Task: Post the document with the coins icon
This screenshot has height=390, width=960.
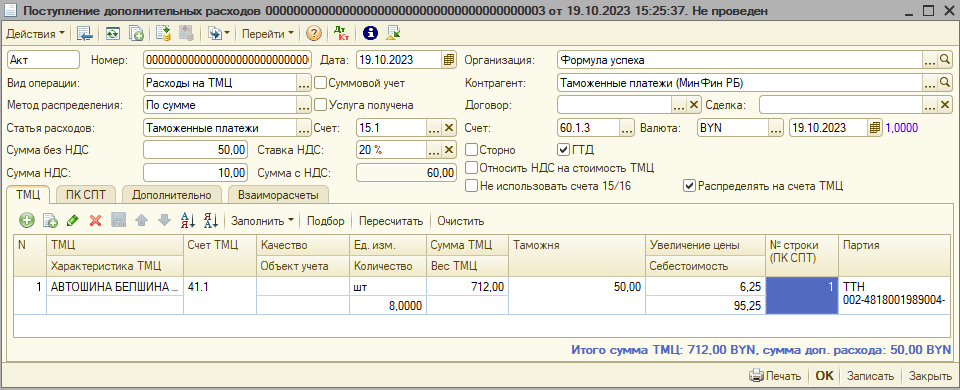Action: click(163, 34)
